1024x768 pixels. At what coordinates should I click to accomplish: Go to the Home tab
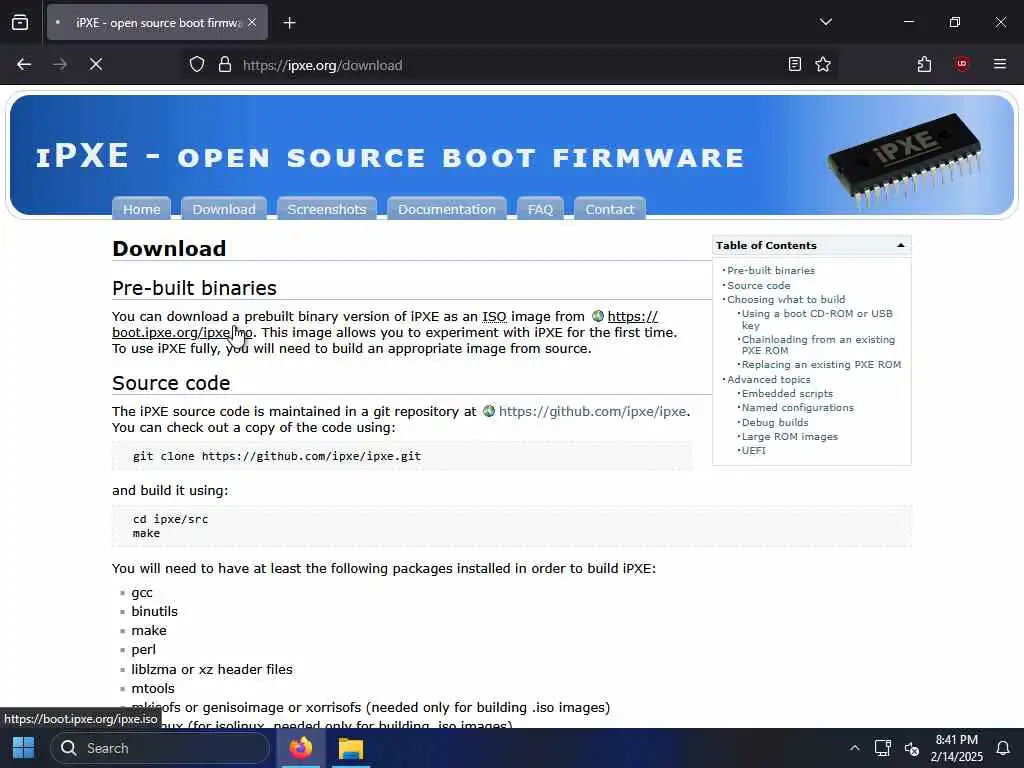pyautogui.click(x=142, y=209)
